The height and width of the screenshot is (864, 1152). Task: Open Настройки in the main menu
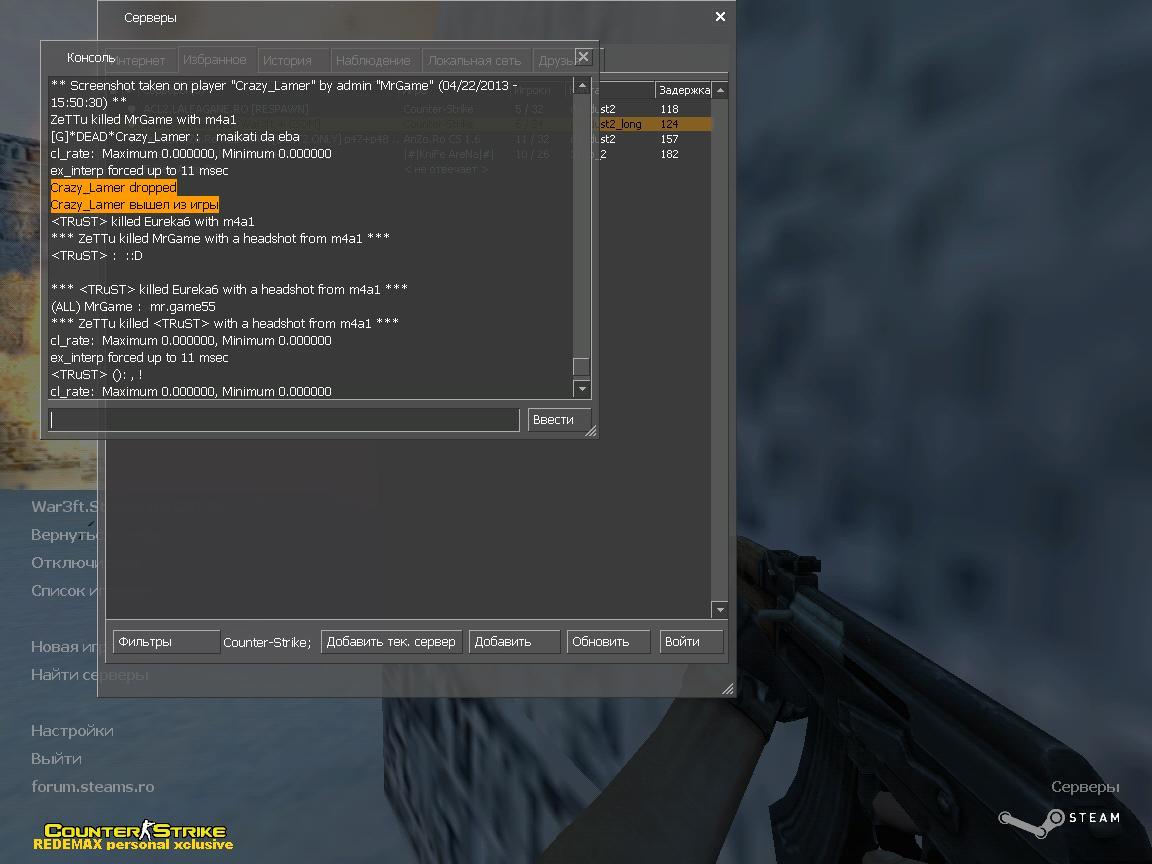pyautogui.click(x=72, y=730)
